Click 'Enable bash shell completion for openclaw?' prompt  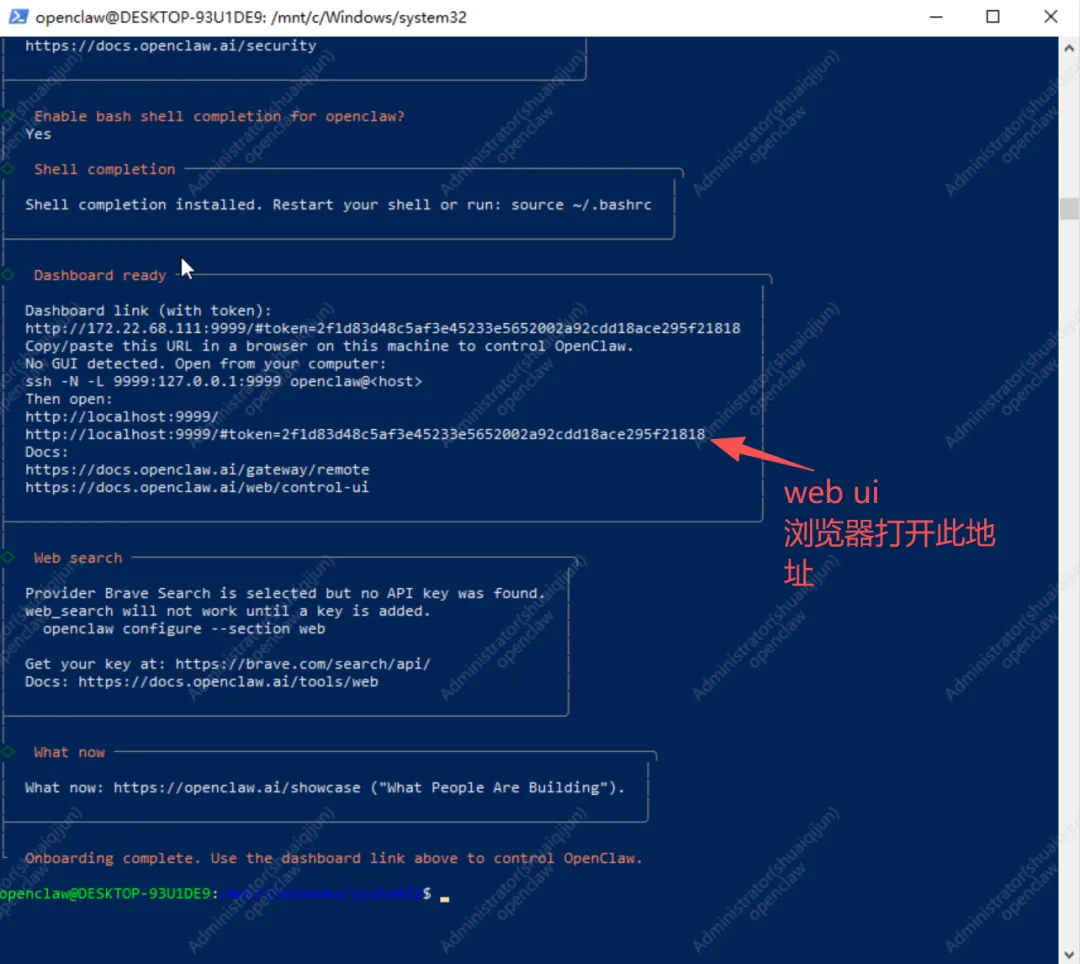(220, 116)
